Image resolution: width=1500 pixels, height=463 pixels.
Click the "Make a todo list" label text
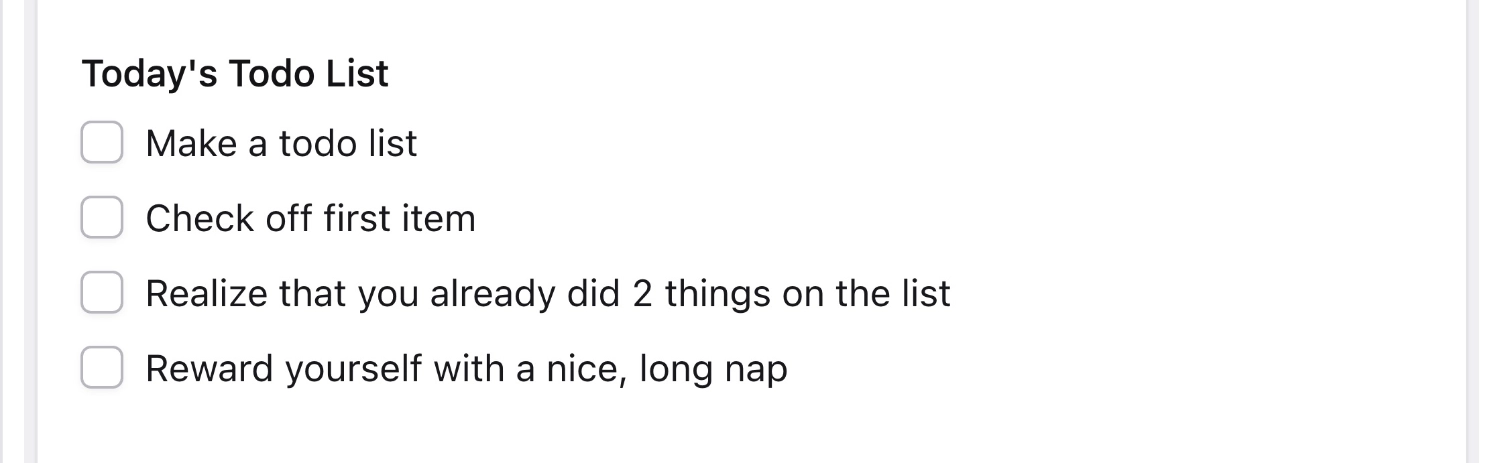tap(281, 144)
